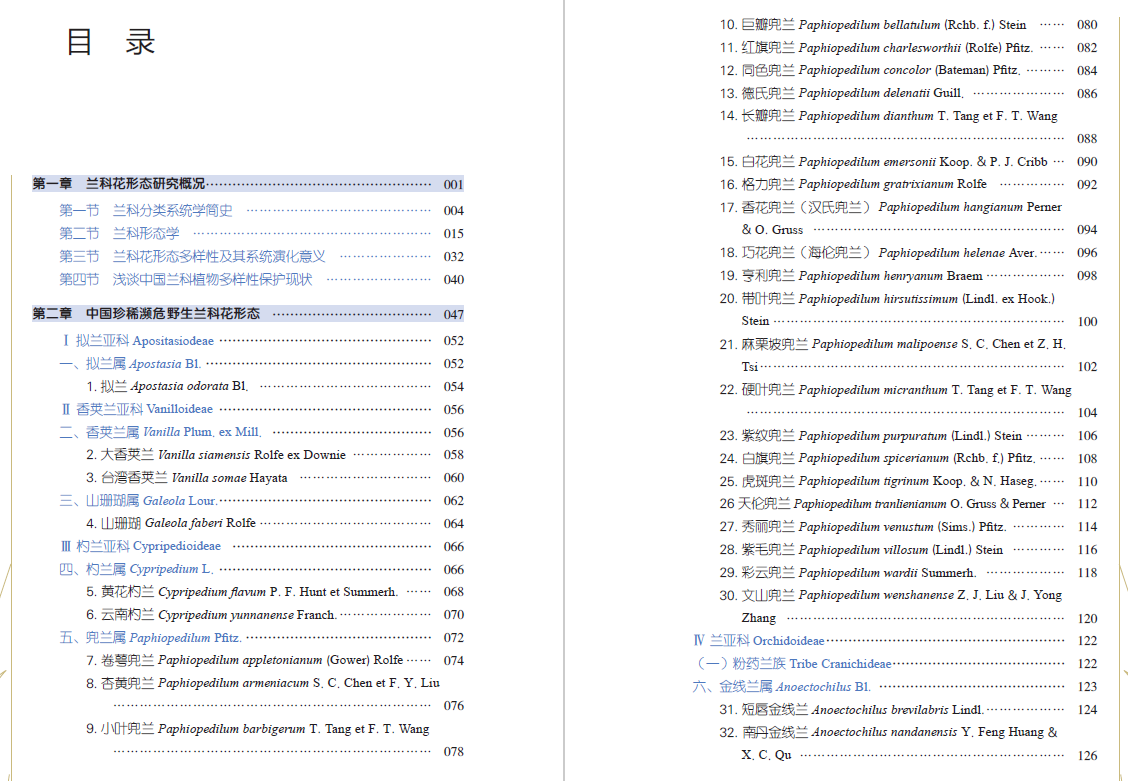This screenshot has height=781, width=1128.
Task: Select 15. 白花兜兰 Paphiopedilum emersonii entry
Action: click(908, 162)
